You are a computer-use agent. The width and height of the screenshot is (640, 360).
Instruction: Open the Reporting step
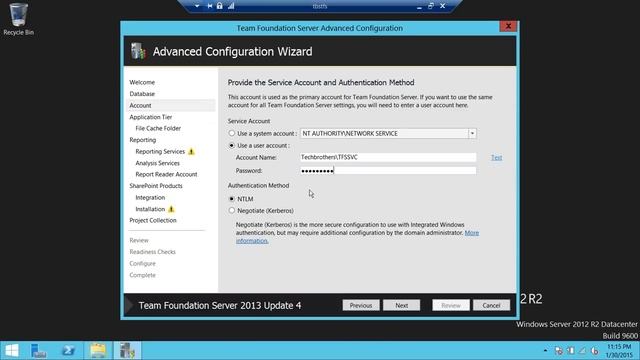142,140
